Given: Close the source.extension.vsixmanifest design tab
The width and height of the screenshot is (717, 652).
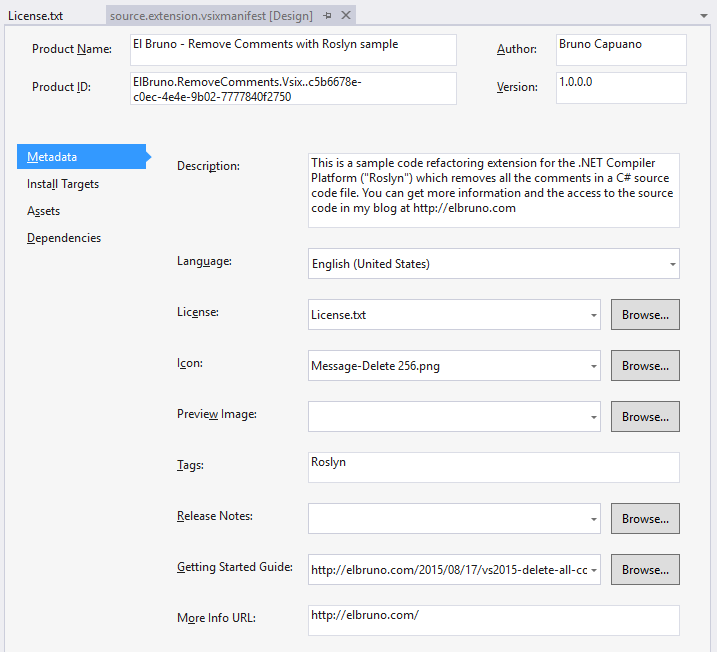Looking at the screenshot, I should click(345, 16).
